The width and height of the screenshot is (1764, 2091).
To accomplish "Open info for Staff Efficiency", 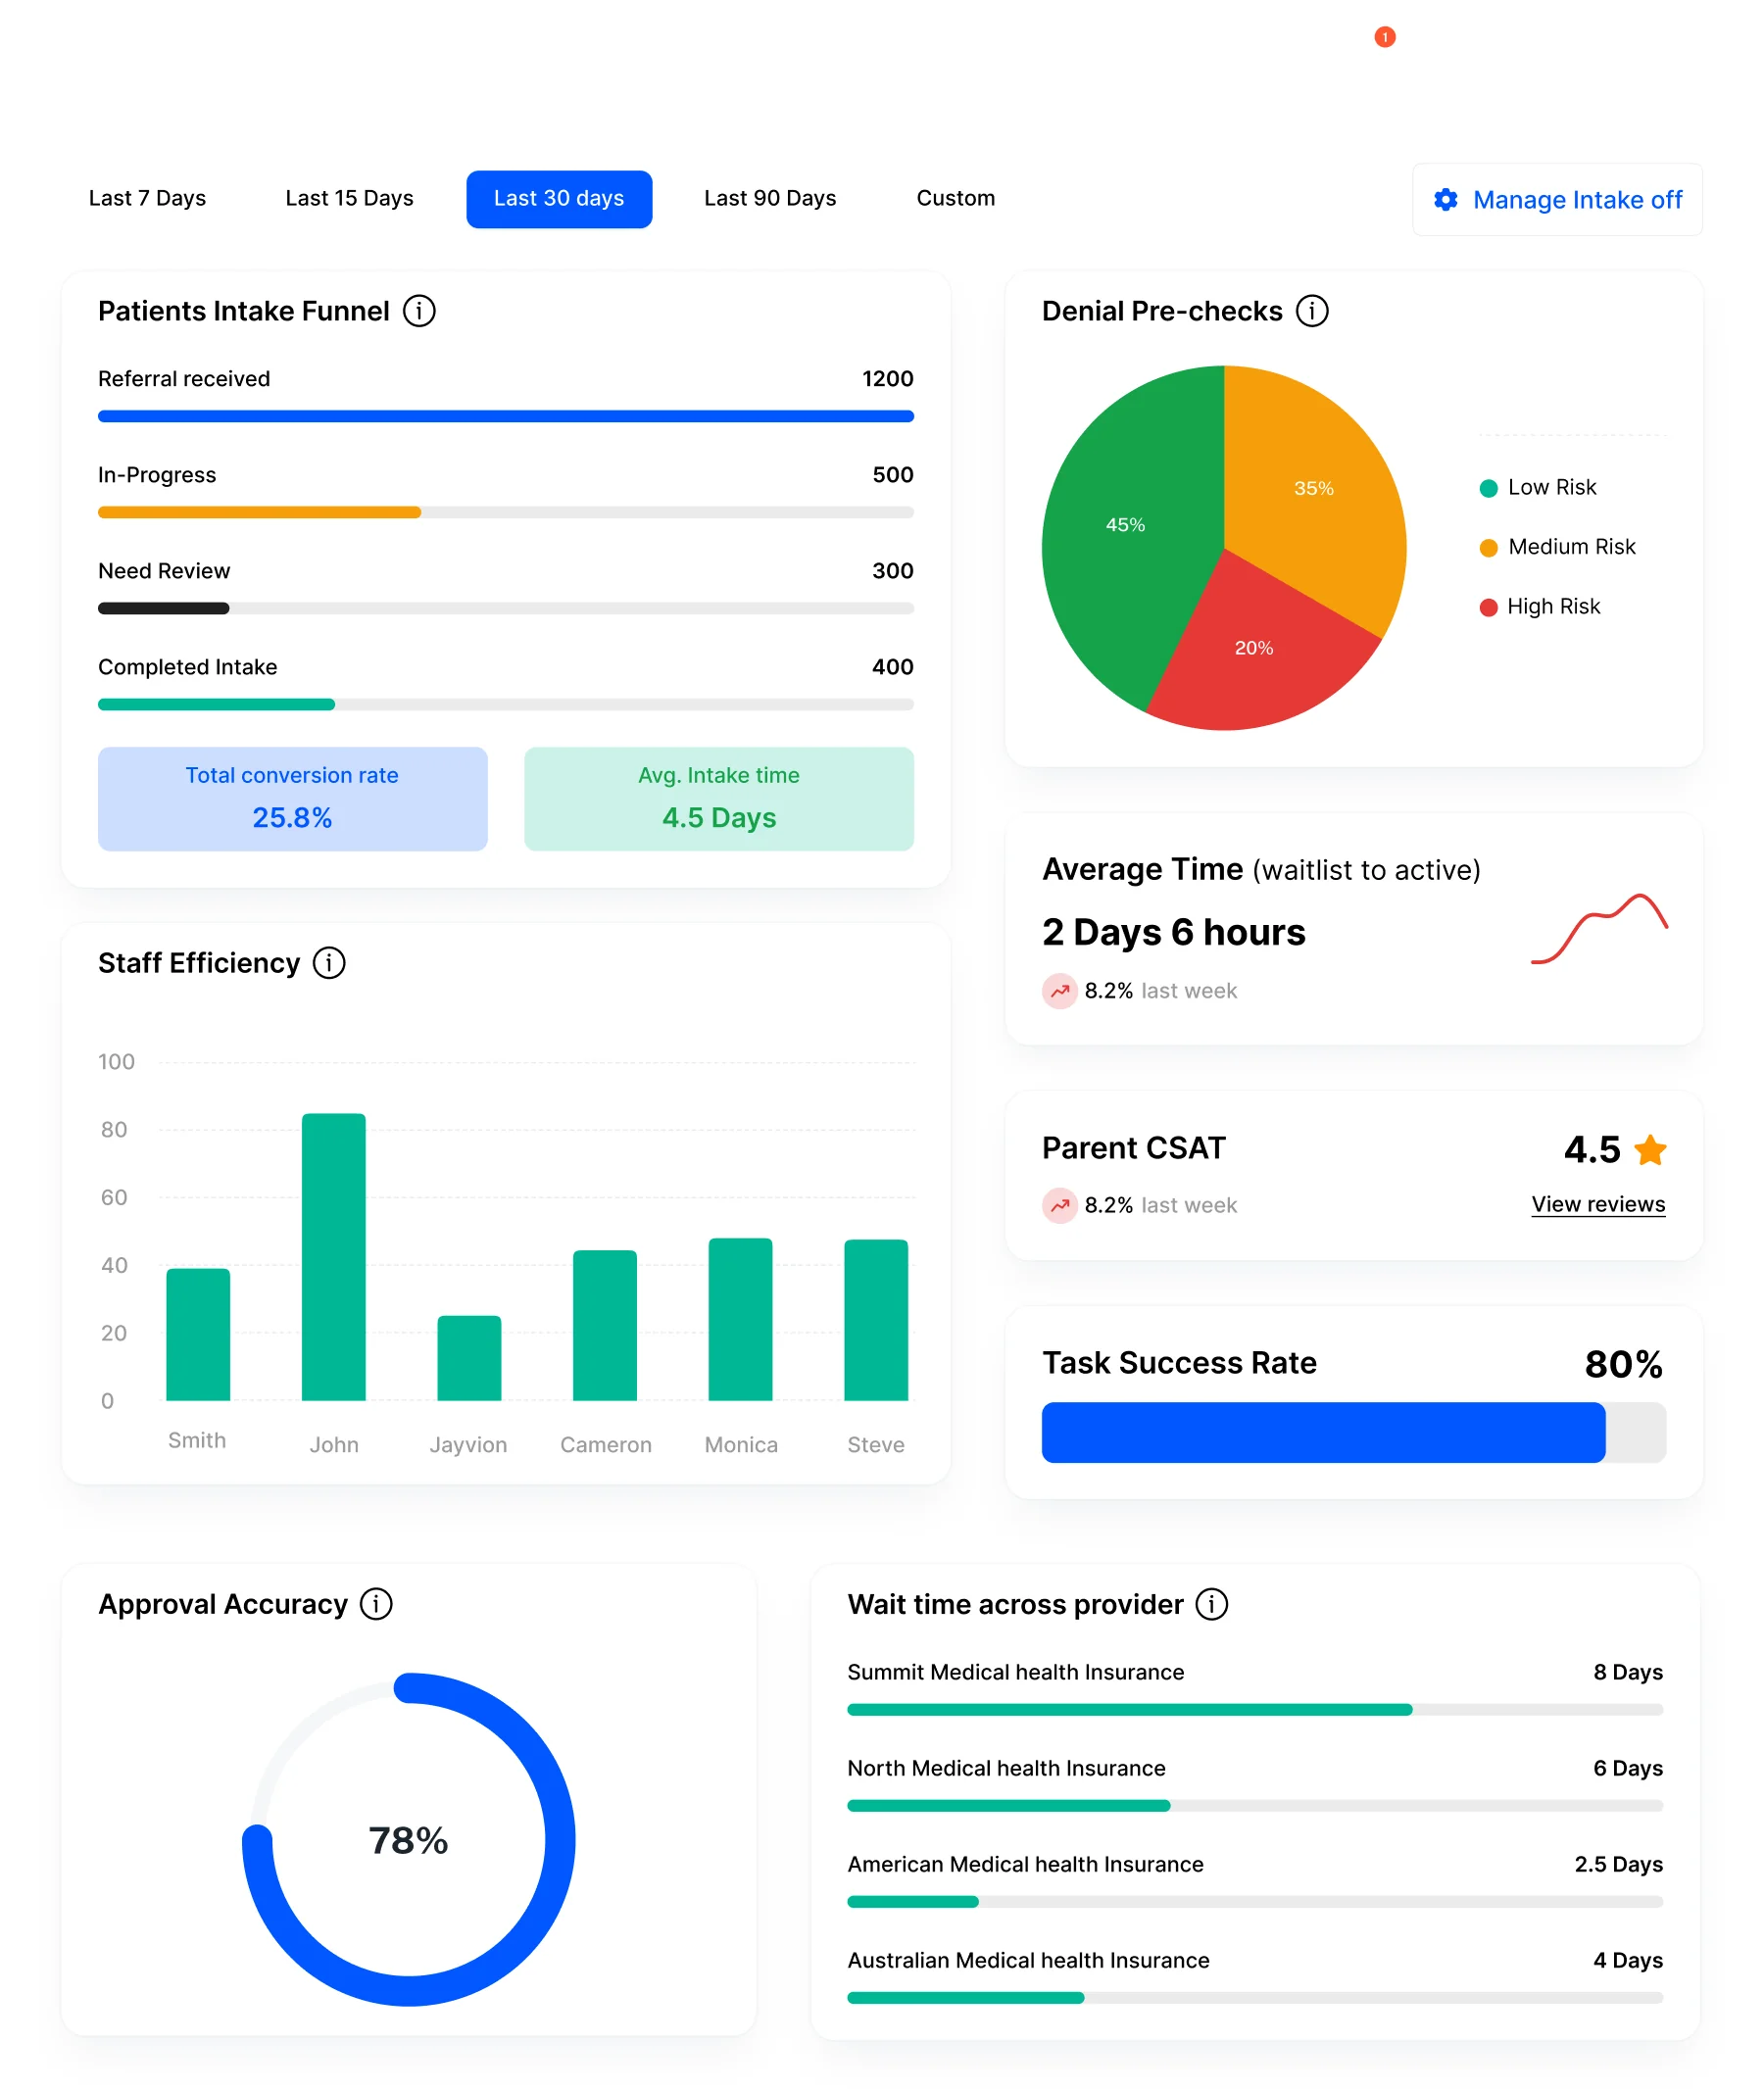I will [x=329, y=963].
